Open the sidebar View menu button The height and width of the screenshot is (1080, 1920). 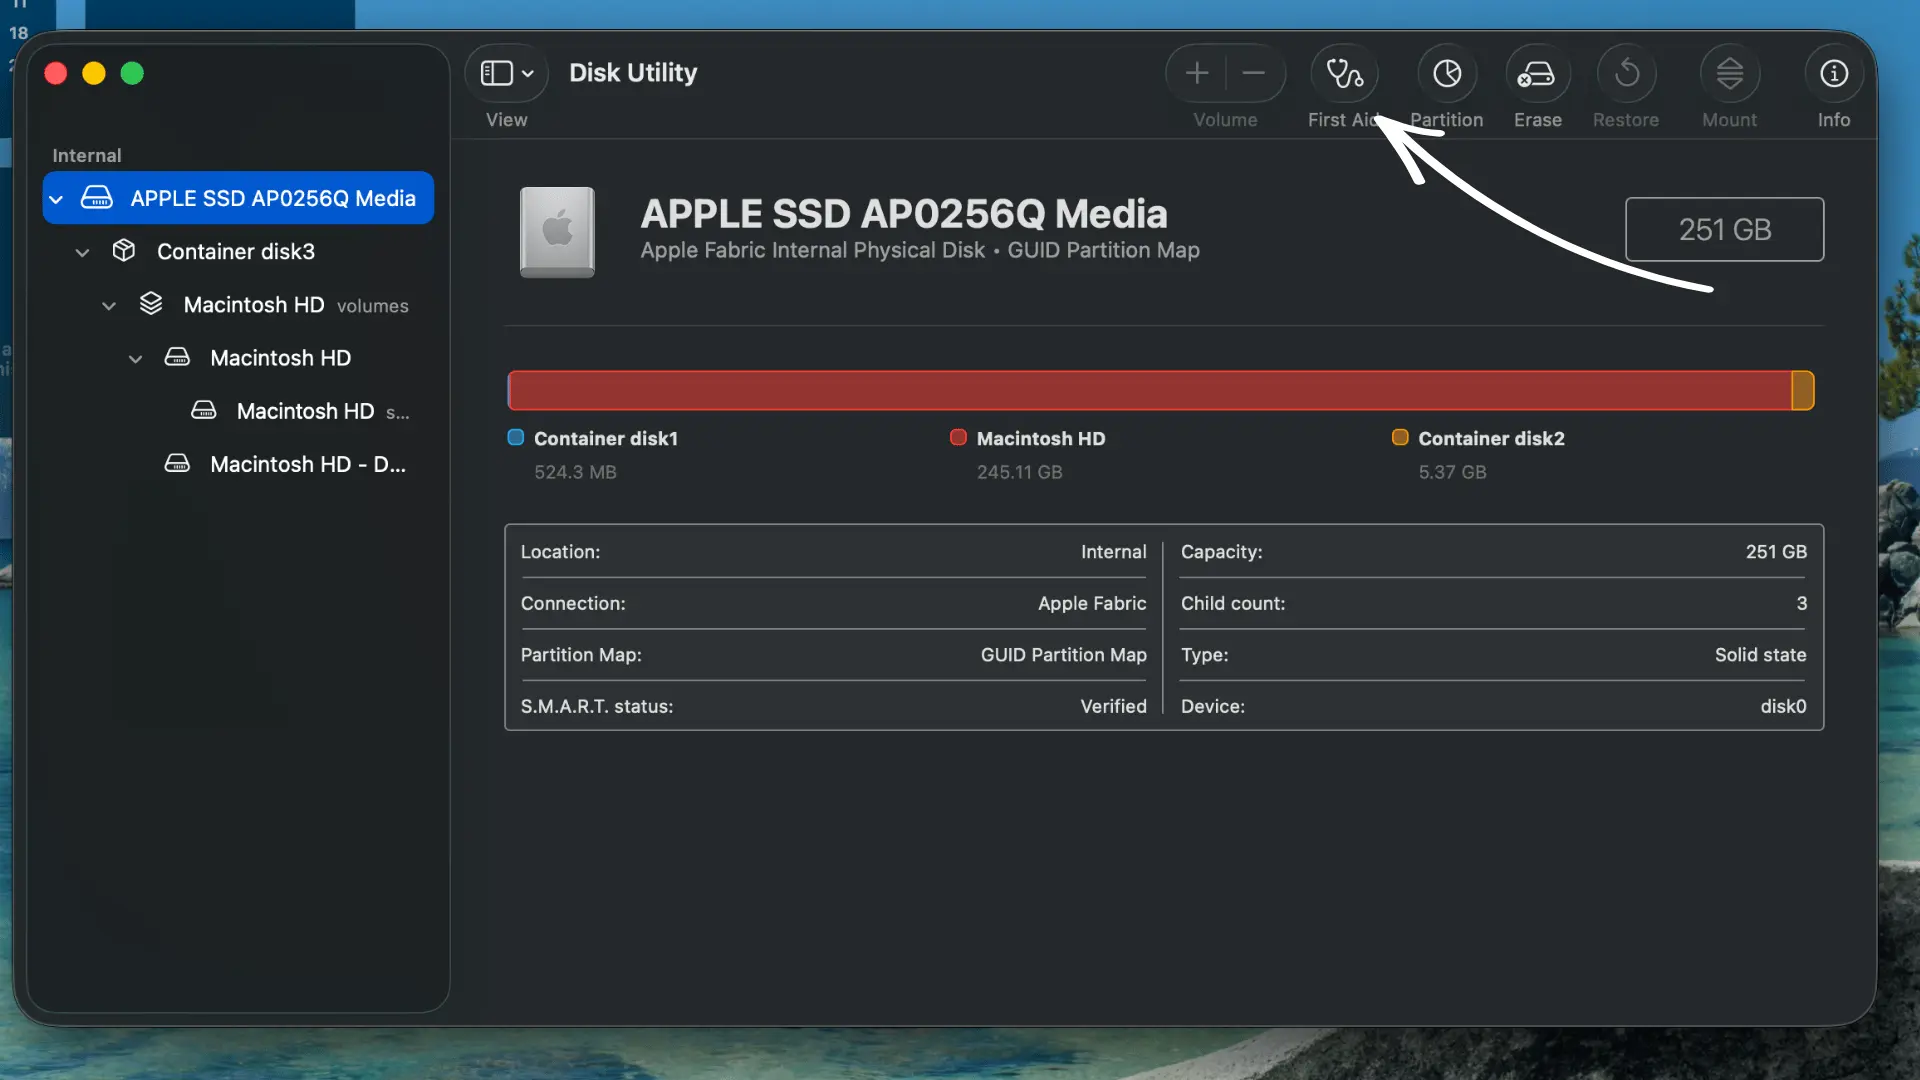pyautogui.click(x=507, y=73)
